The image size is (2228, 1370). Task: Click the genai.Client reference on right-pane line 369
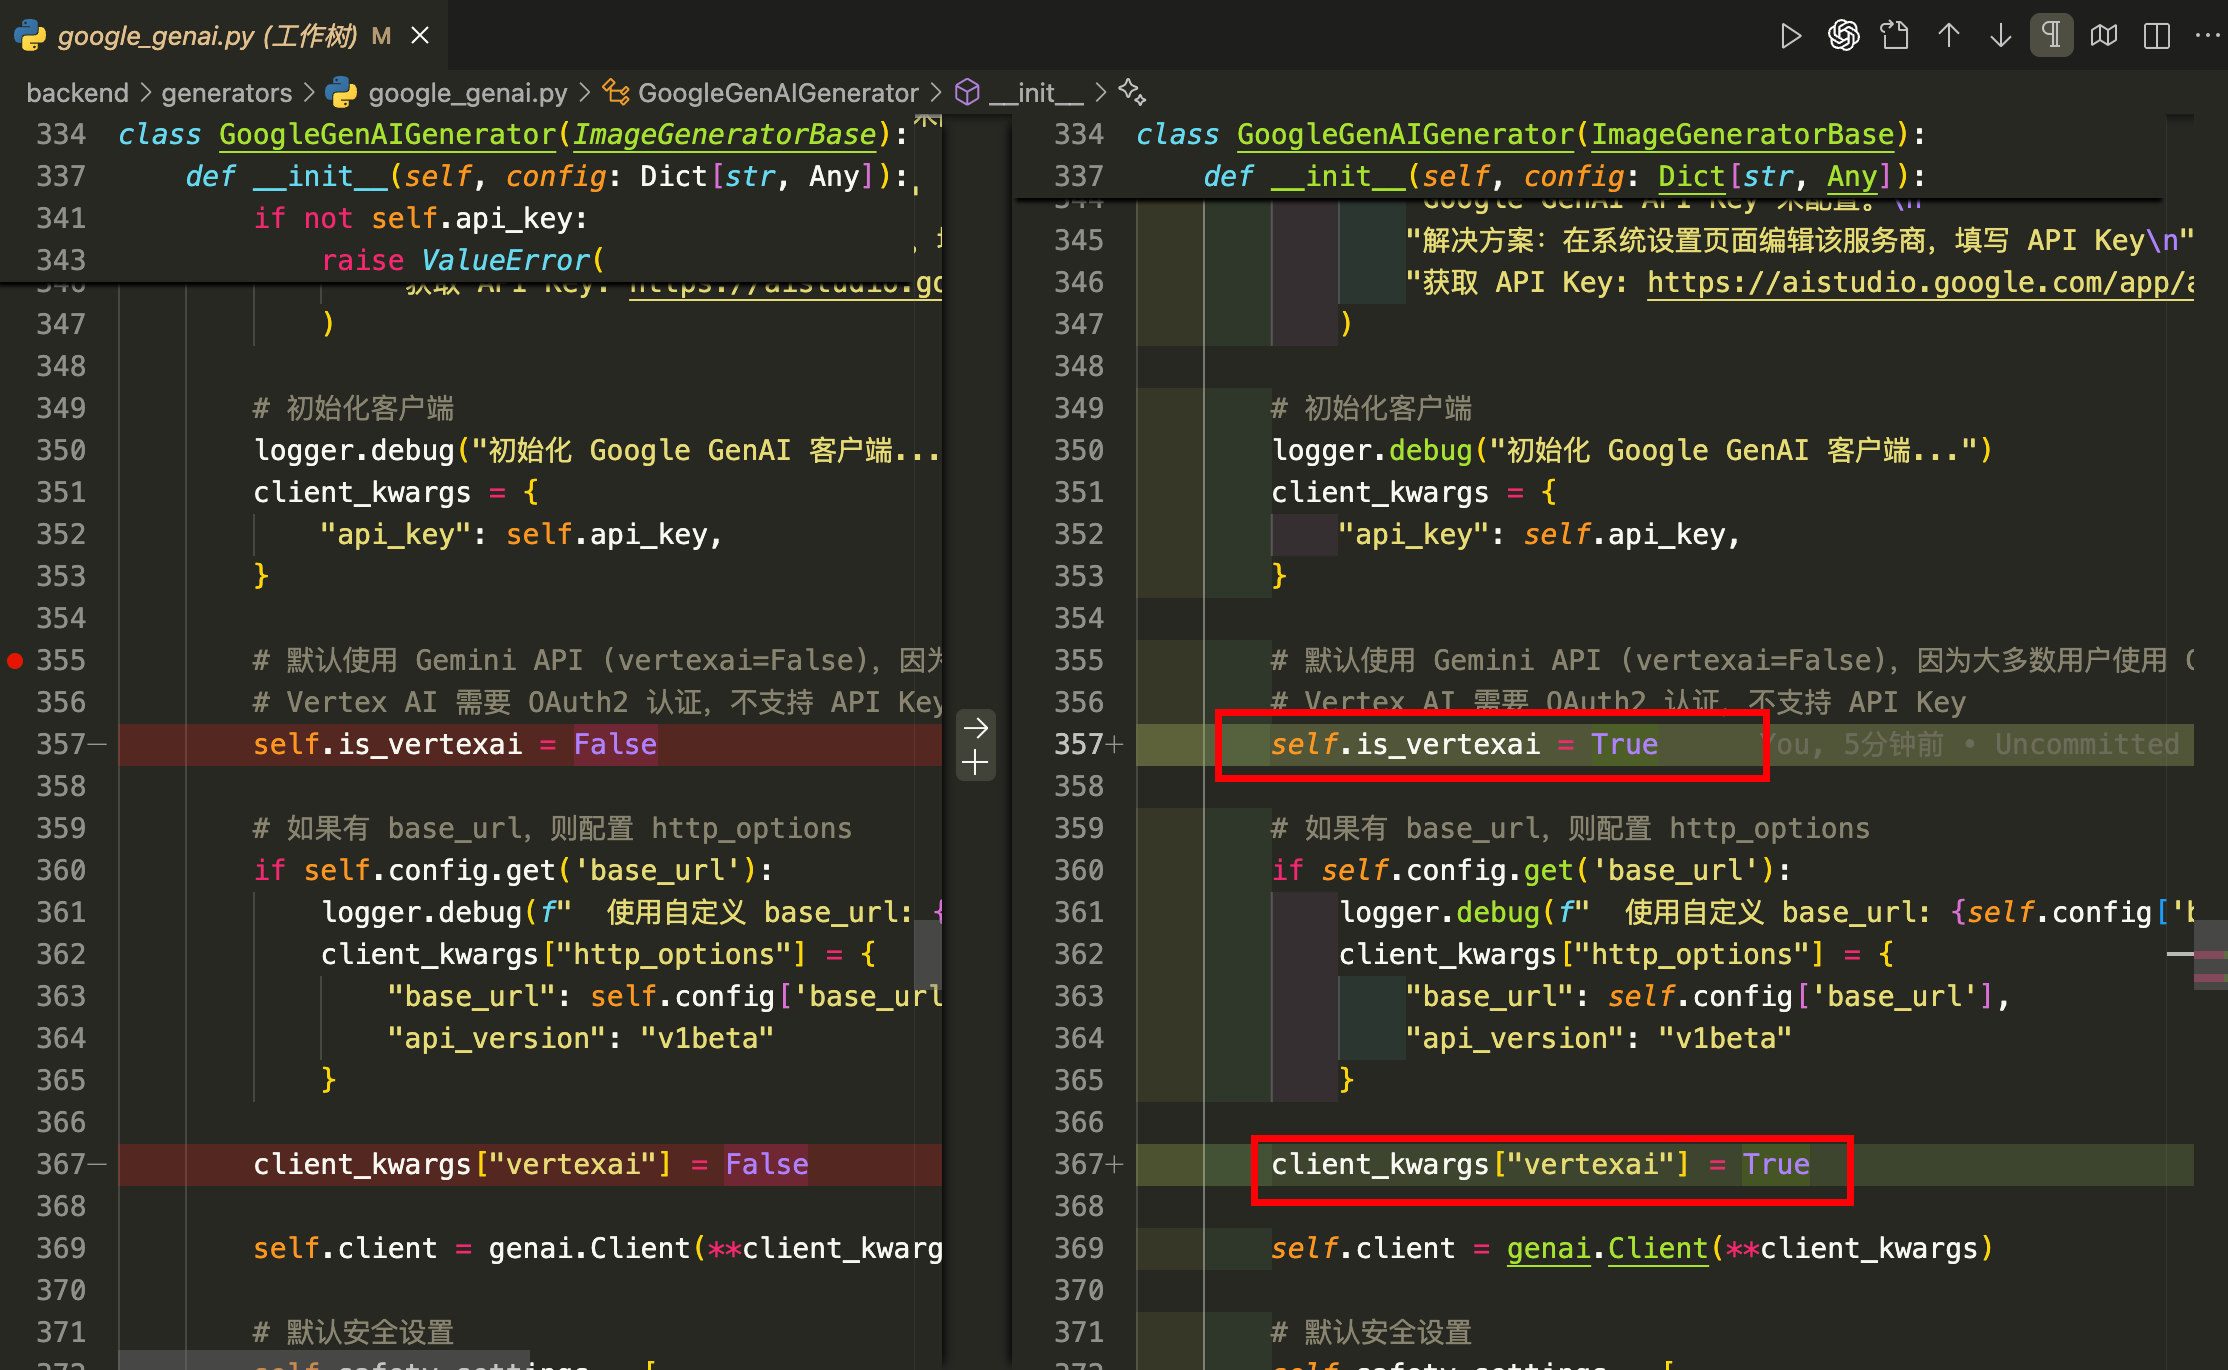1607,1248
